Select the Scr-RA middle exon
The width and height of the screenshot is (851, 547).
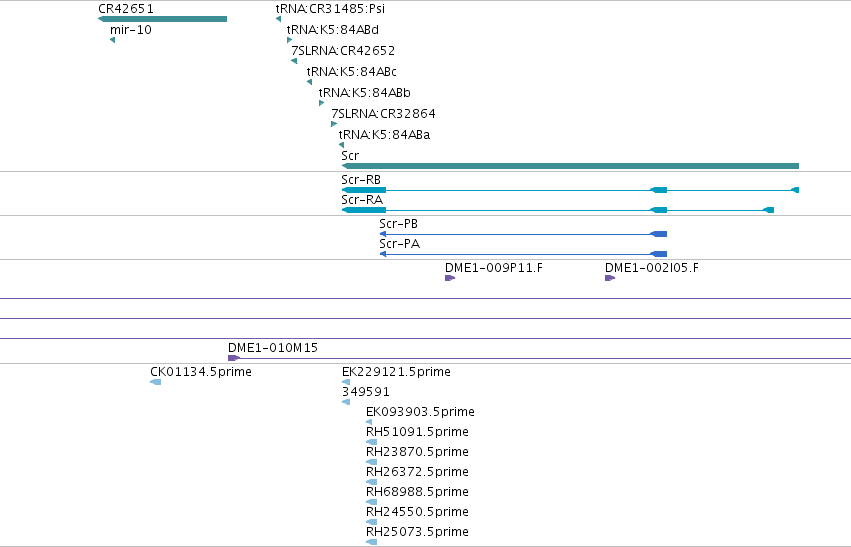(x=658, y=210)
